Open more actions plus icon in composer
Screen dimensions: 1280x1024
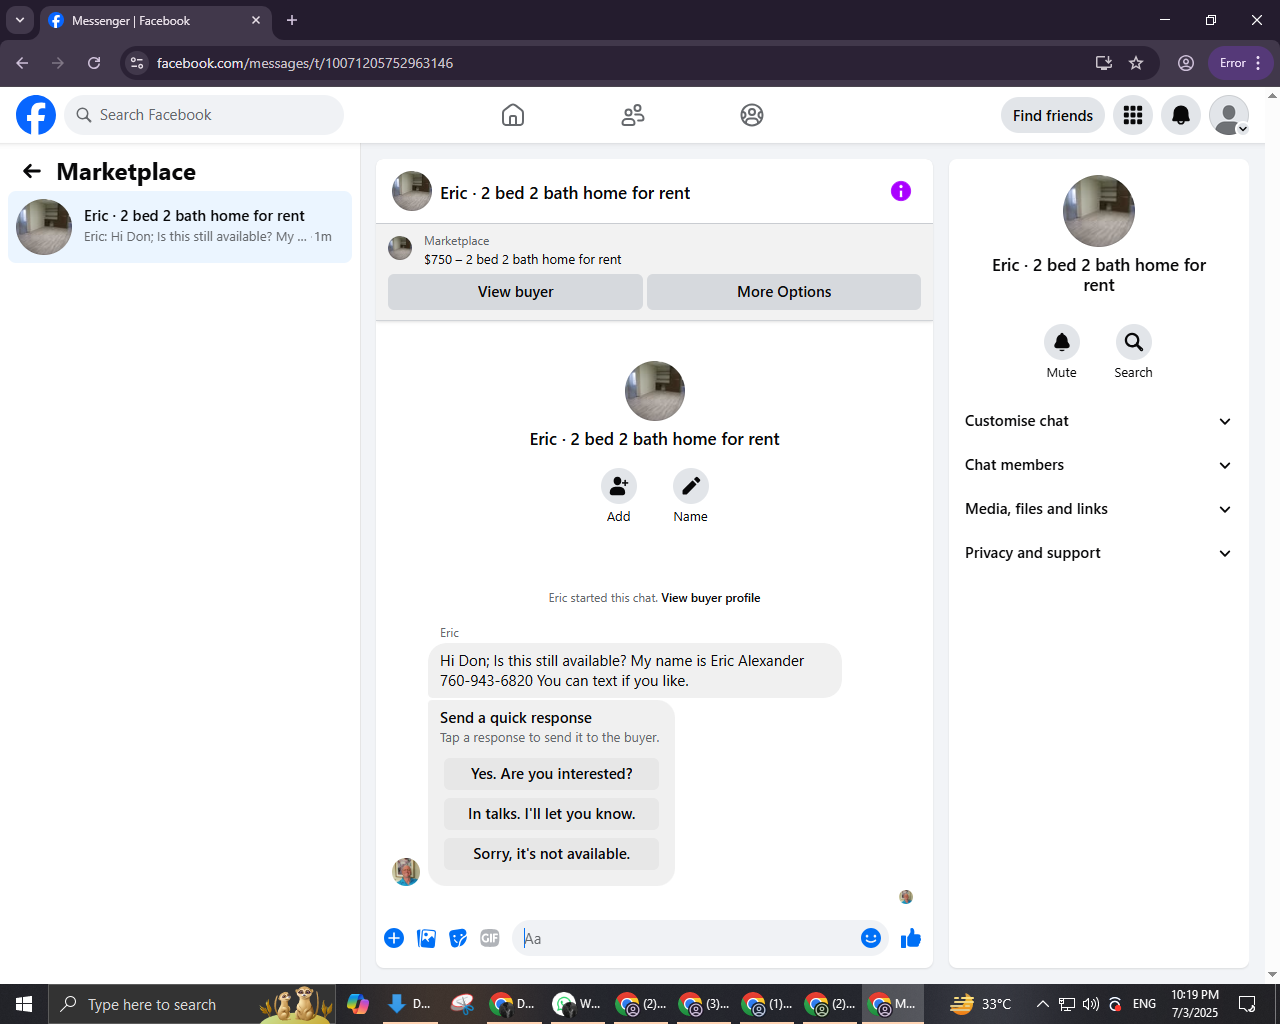[x=394, y=938]
